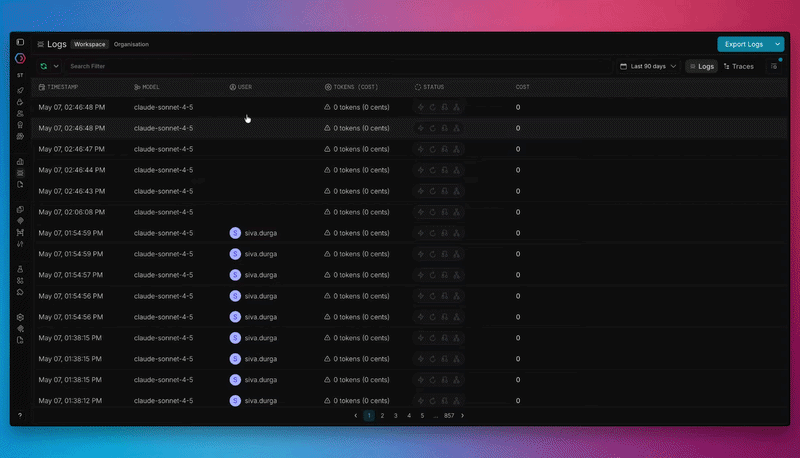Click siva.durga in 01:54:57 PM row

(261, 275)
